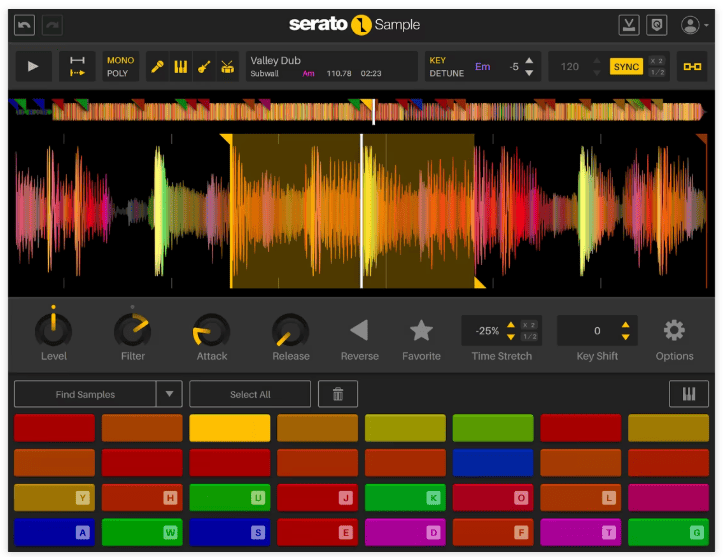Decrease the key detune value down arrow
723x557 pixels.
point(529,73)
